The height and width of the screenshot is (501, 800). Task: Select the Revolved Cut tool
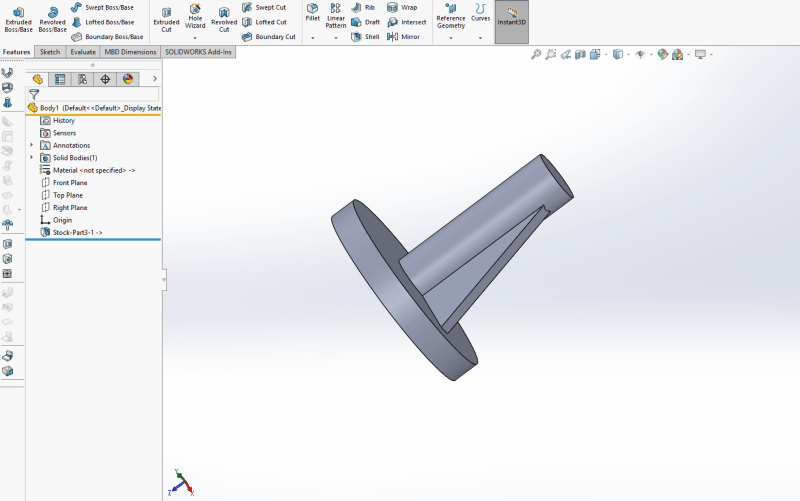click(224, 20)
